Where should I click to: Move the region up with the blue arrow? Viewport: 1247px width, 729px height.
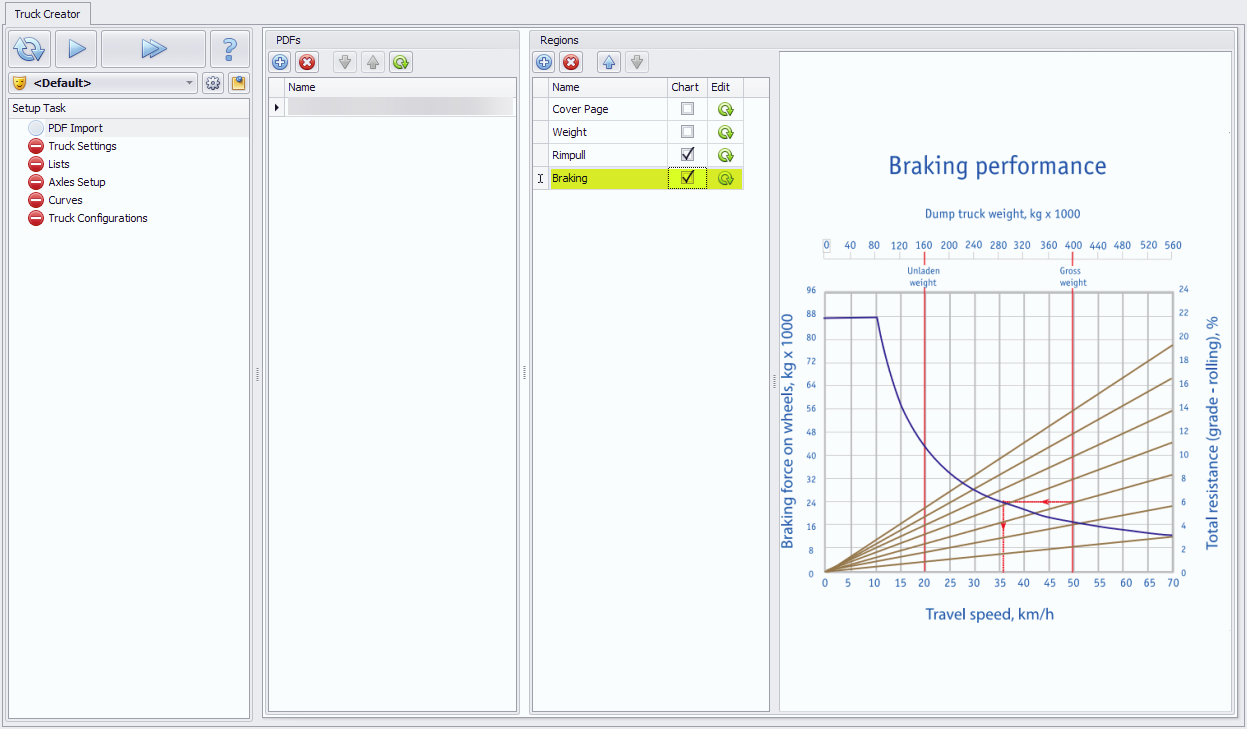pos(609,62)
